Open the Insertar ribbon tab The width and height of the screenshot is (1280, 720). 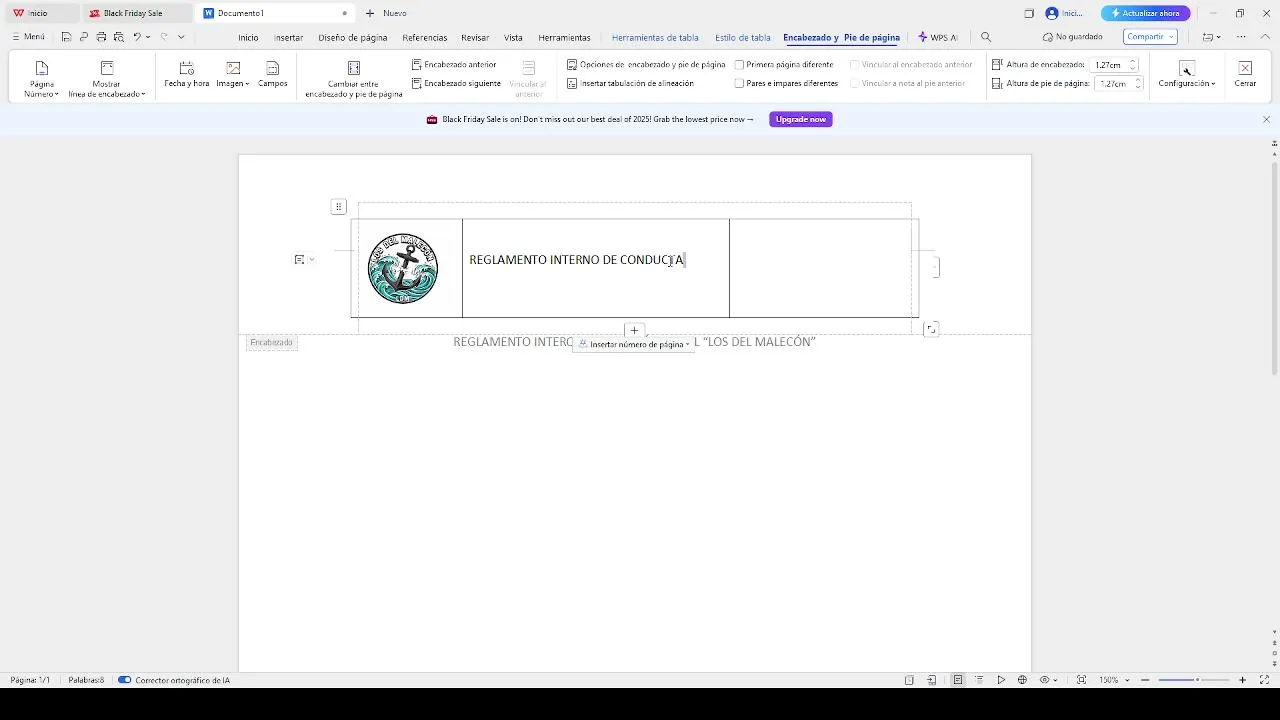[x=289, y=37]
